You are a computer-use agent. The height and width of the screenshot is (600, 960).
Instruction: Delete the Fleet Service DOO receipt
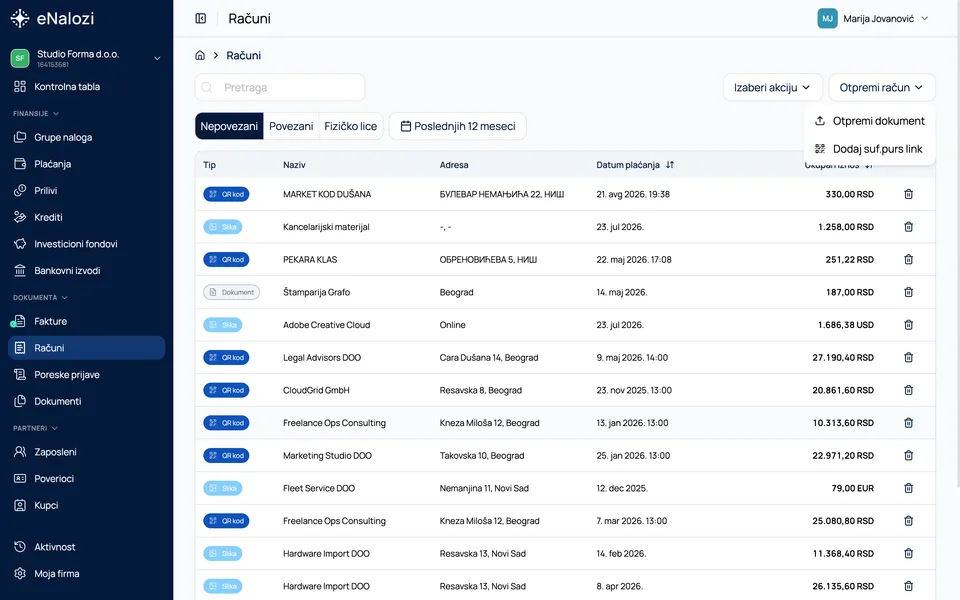point(909,488)
